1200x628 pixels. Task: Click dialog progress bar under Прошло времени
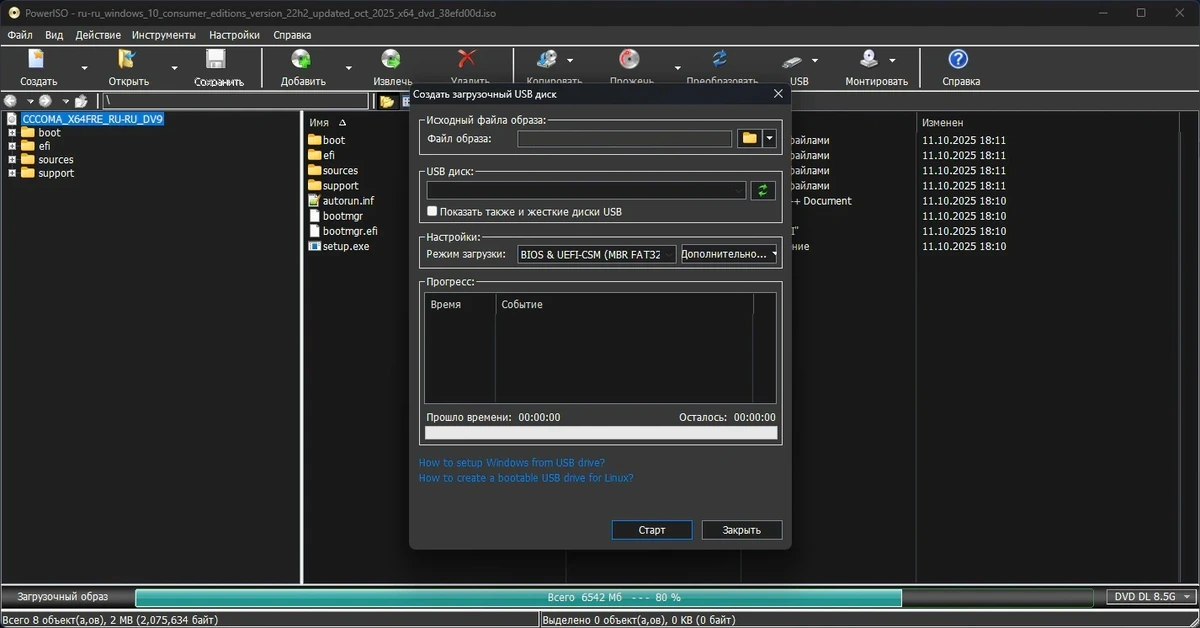pos(601,433)
